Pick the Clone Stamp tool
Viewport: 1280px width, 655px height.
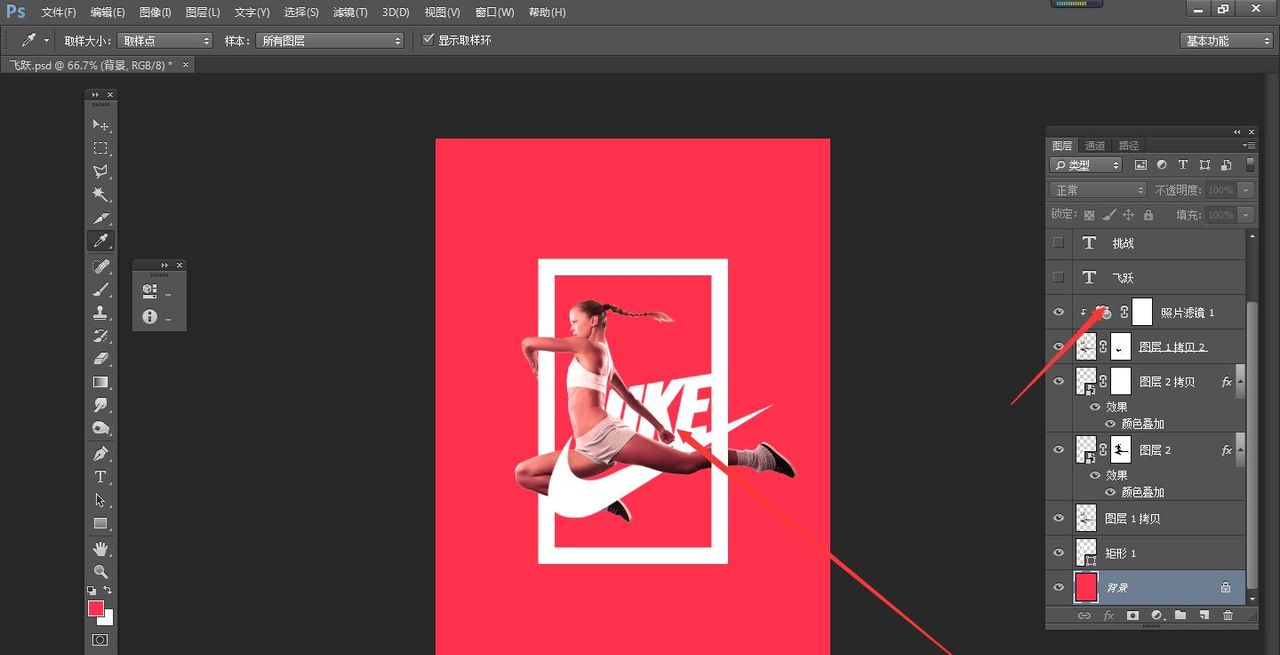(x=101, y=312)
